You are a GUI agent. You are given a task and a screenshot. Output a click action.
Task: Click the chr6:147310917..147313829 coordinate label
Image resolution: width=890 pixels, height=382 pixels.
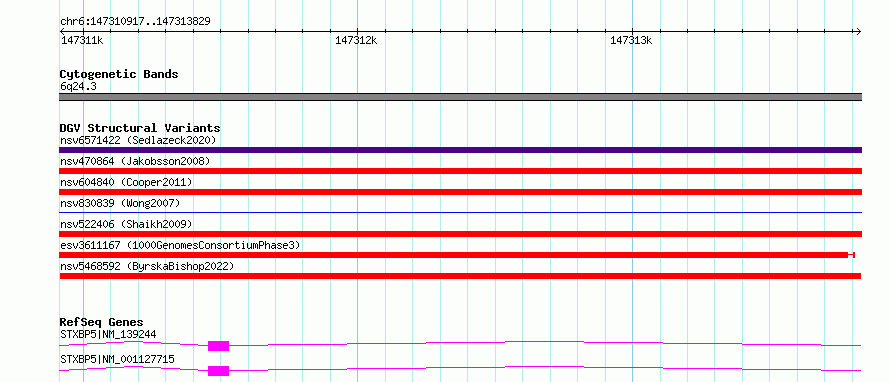(135, 22)
